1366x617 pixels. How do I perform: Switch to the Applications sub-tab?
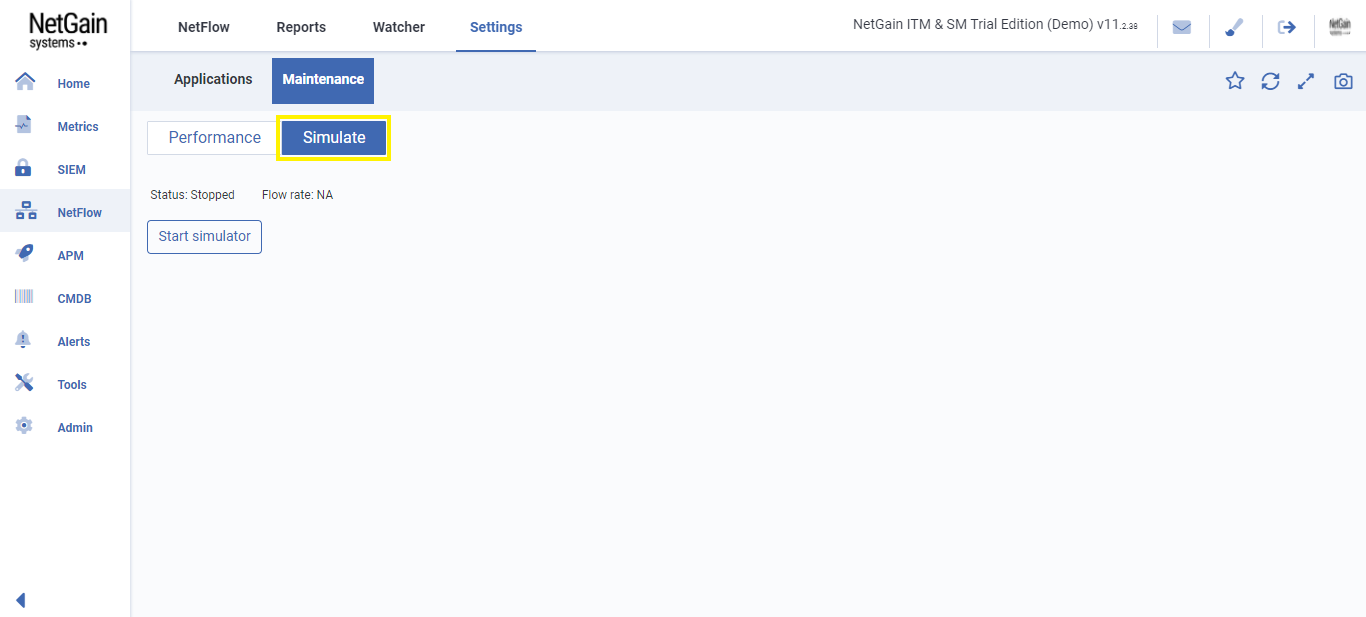pyautogui.click(x=213, y=79)
